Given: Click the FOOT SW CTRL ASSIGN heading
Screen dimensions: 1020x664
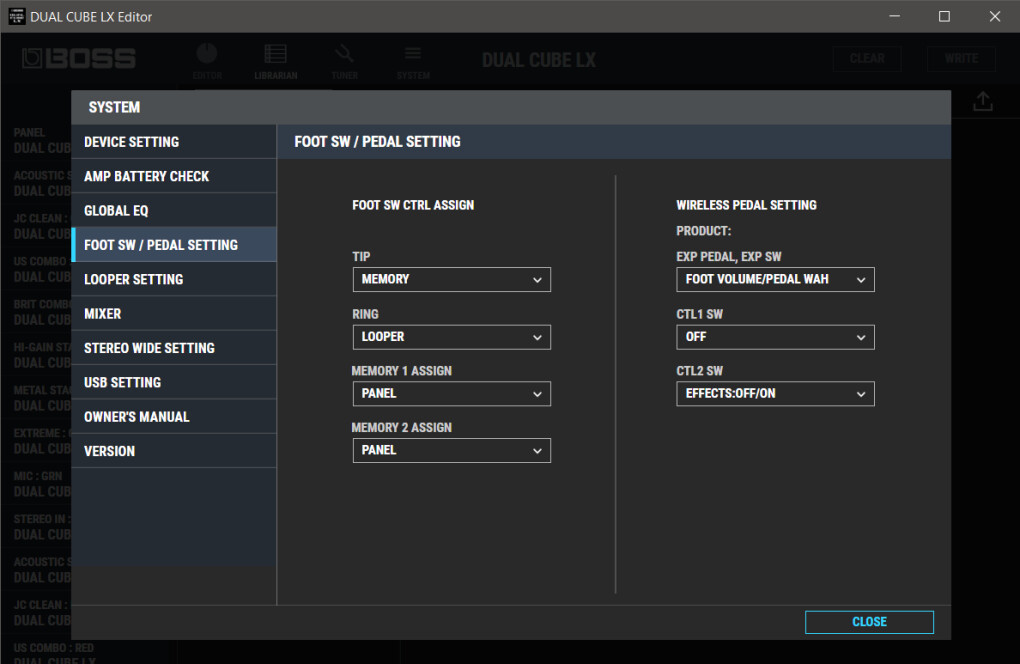Looking at the screenshot, I should [413, 205].
